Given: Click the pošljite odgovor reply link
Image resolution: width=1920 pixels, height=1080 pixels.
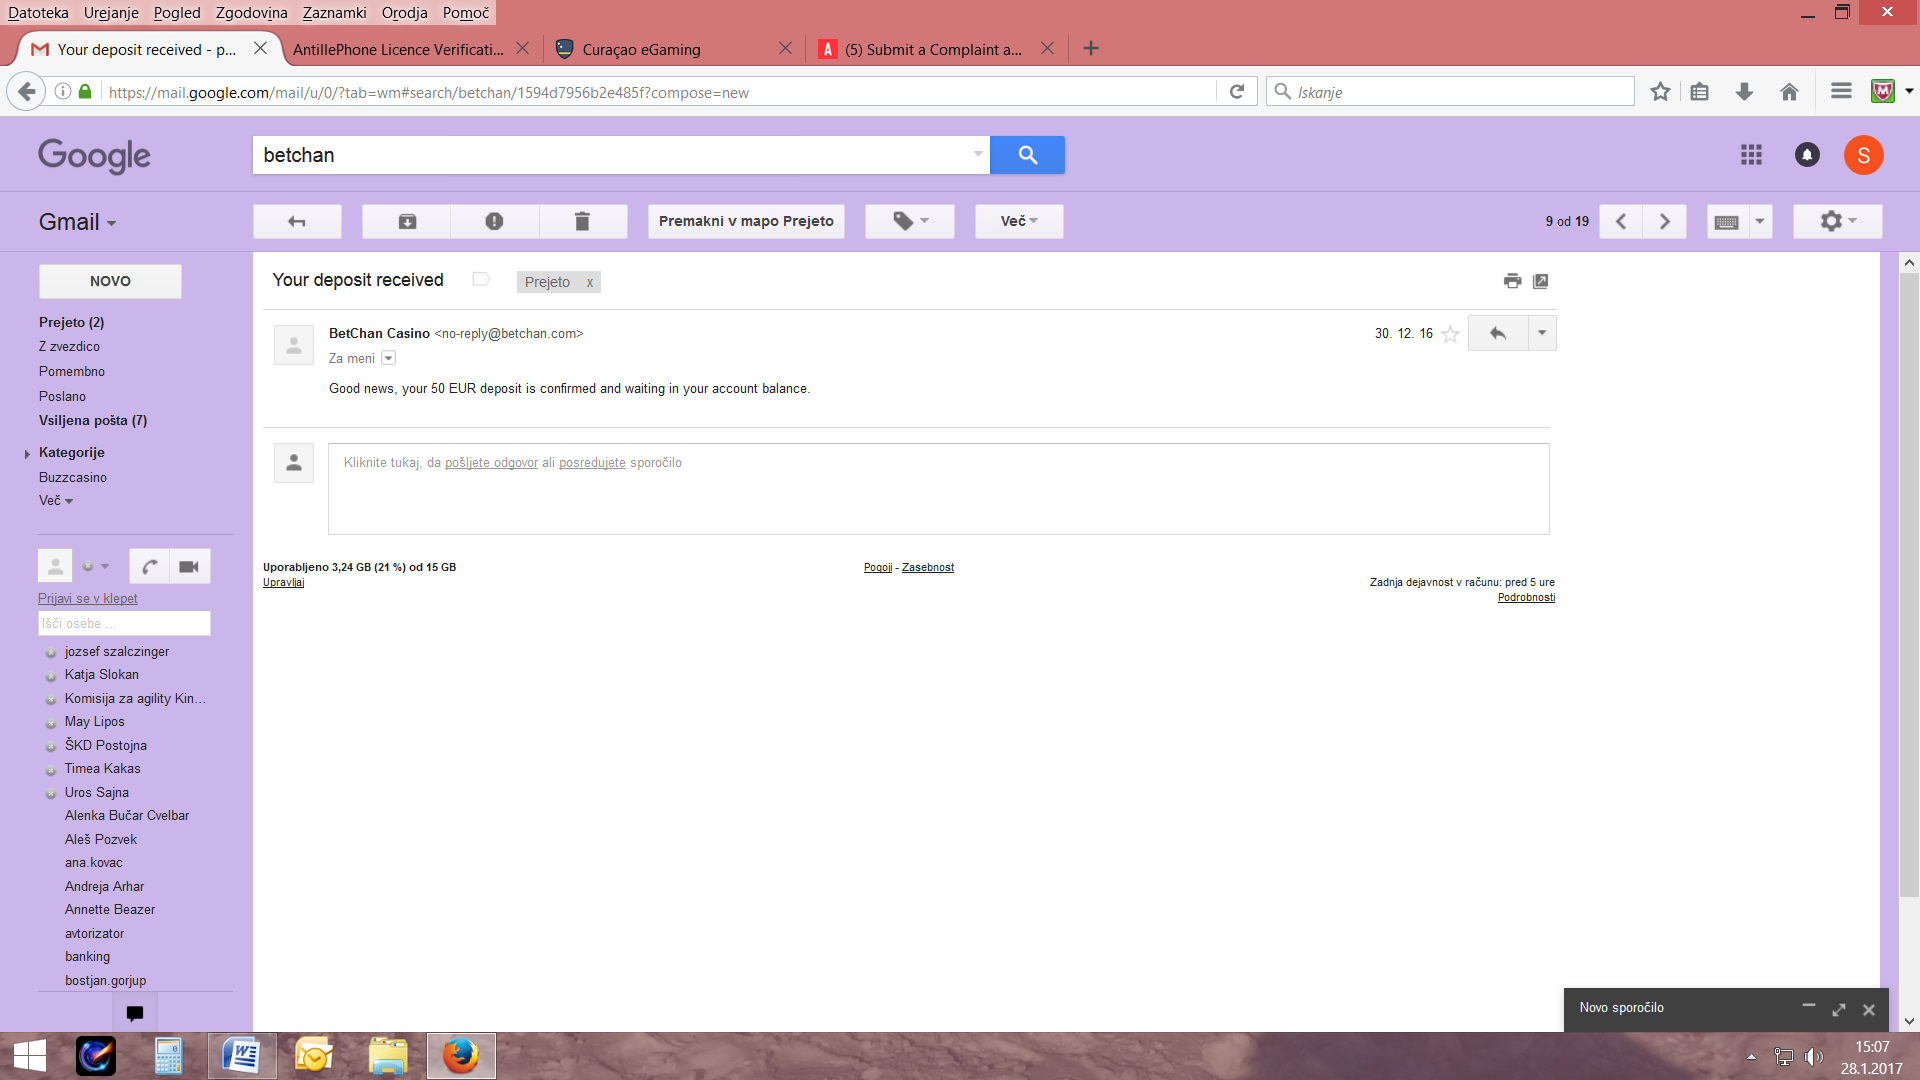Looking at the screenshot, I should point(491,463).
